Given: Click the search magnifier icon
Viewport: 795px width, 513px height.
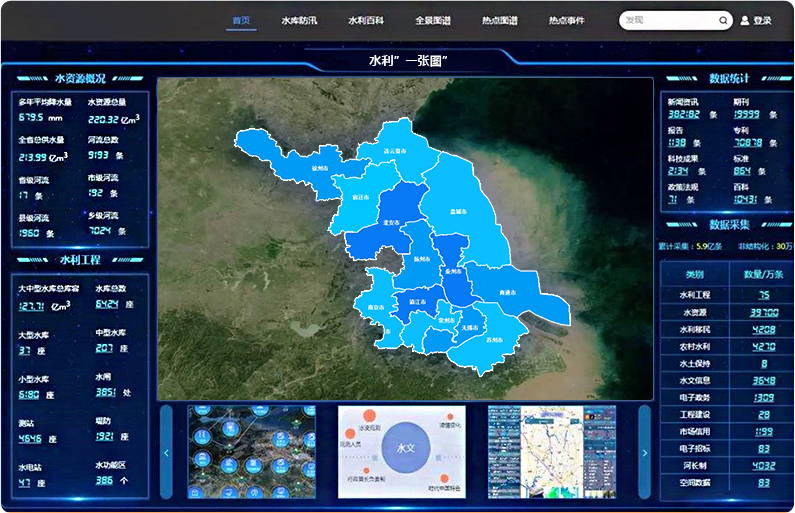Looking at the screenshot, I should (x=723, y=20).
